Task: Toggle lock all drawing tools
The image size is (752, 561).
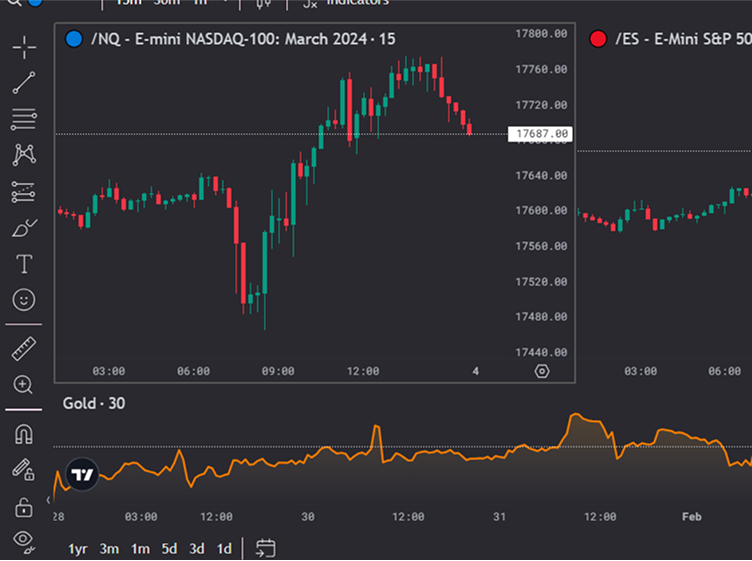Action: pos(24,507)
